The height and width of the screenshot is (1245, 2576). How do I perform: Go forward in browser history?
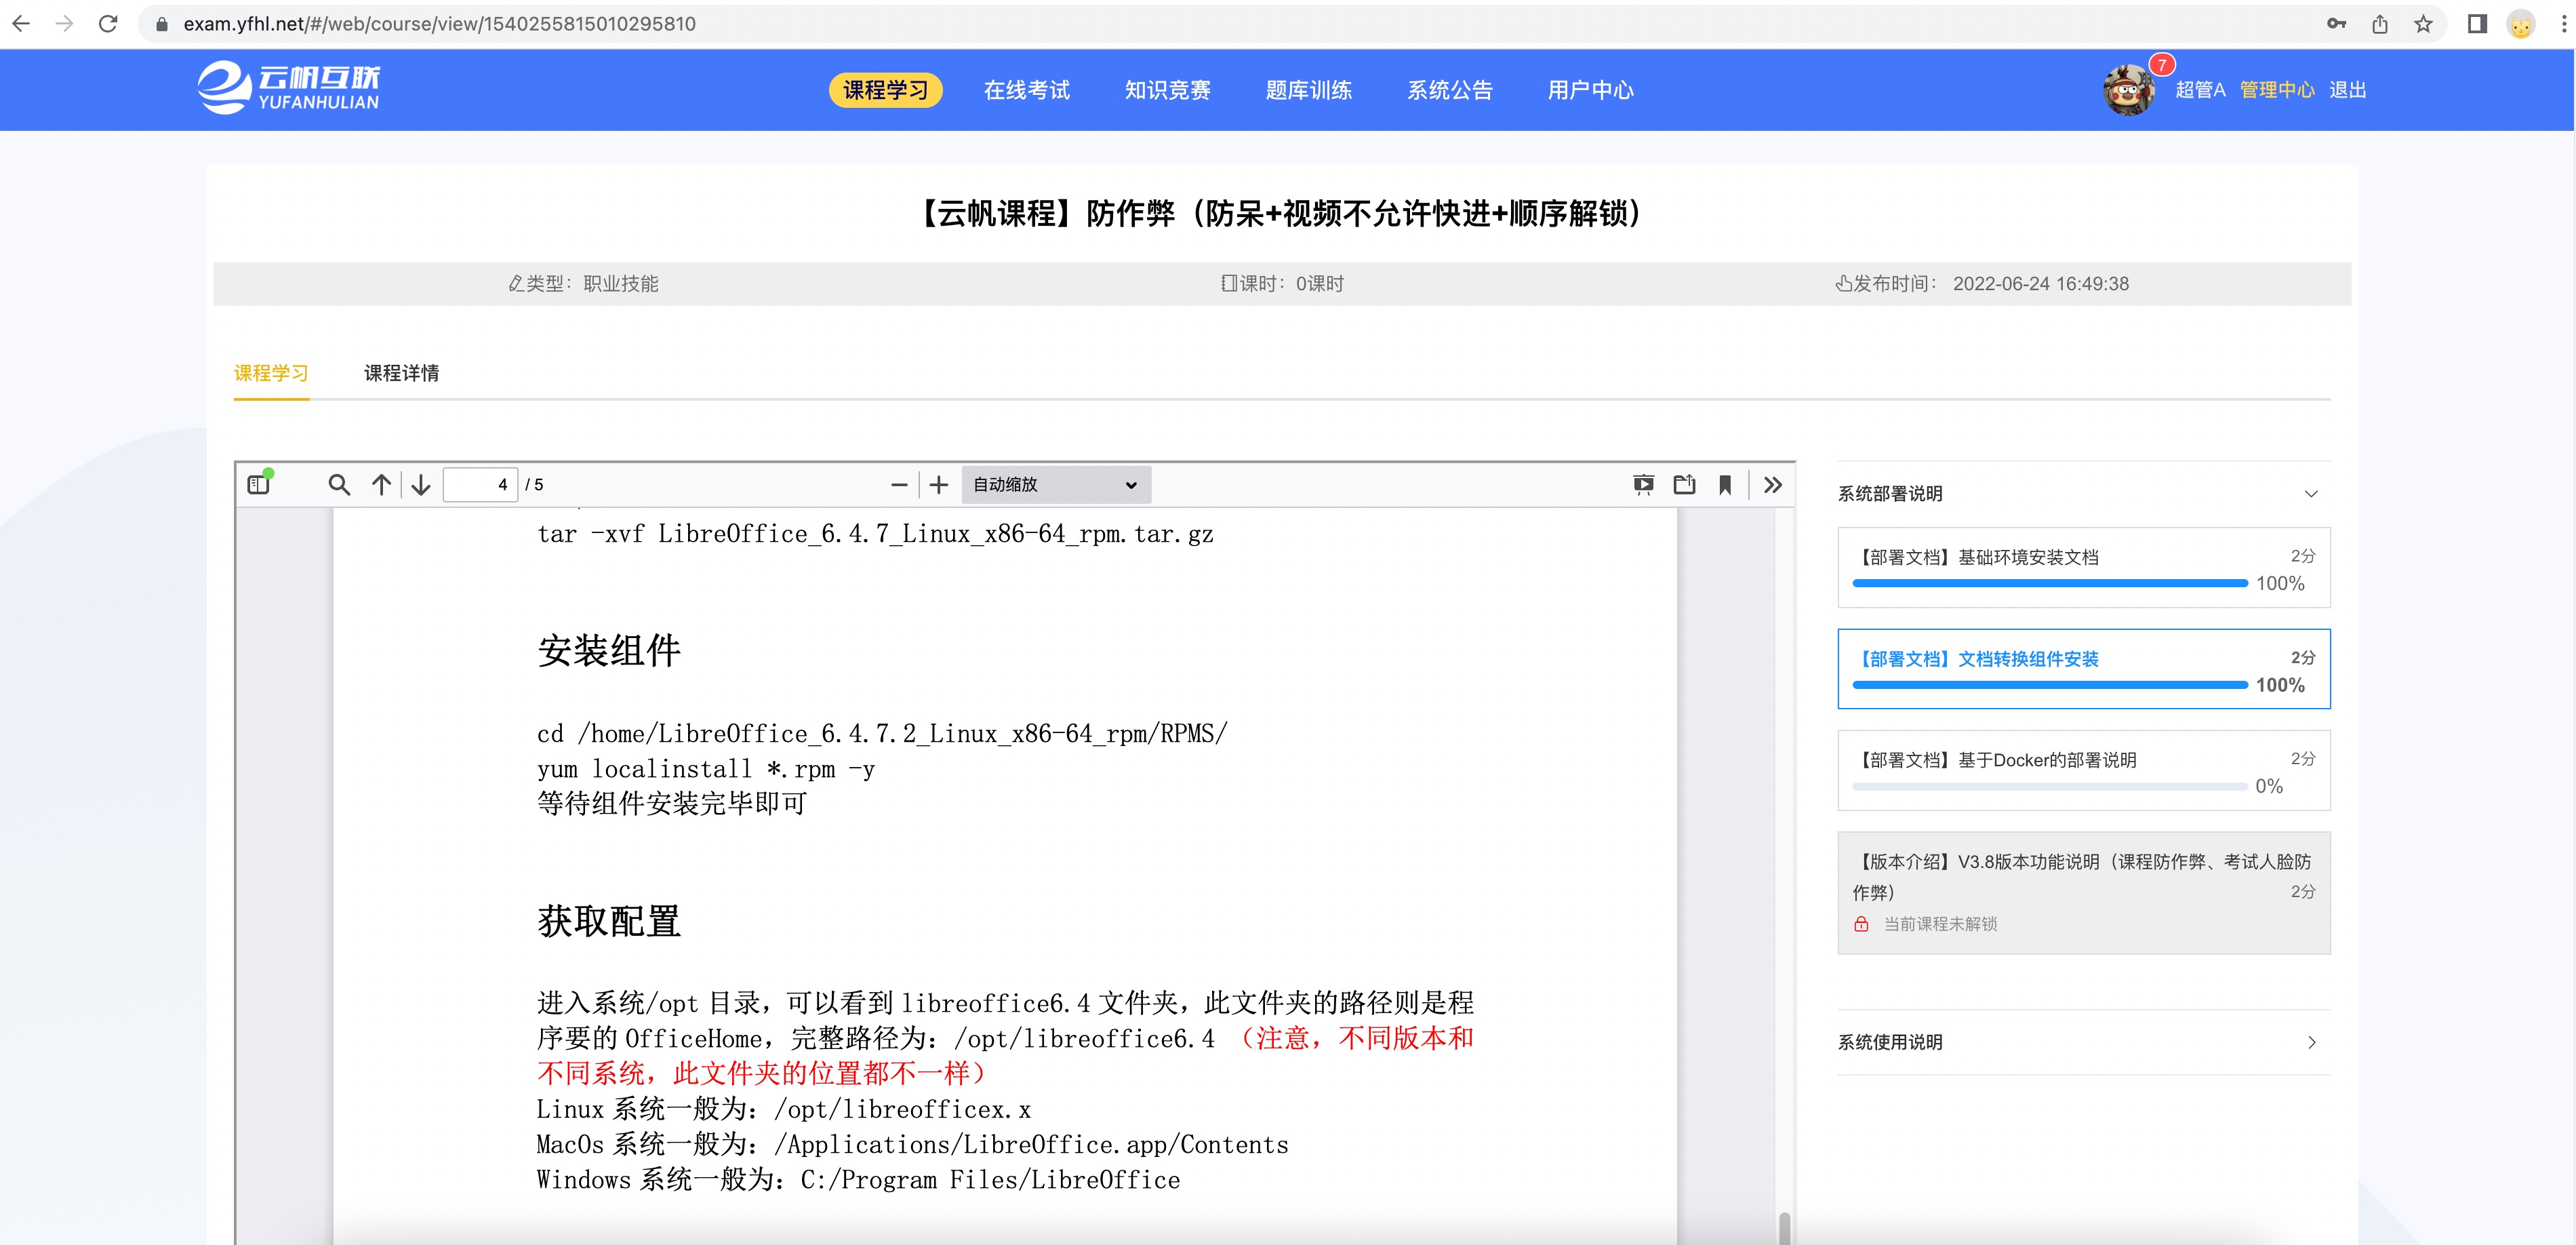point(64,23)
